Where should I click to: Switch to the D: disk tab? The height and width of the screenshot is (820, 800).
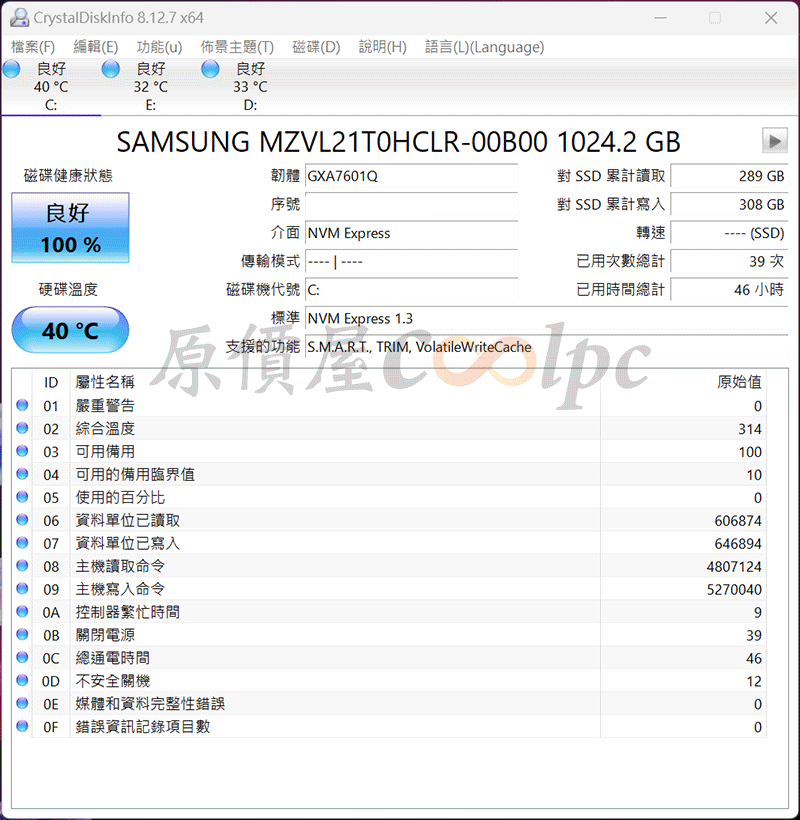(x=250, y=87)
